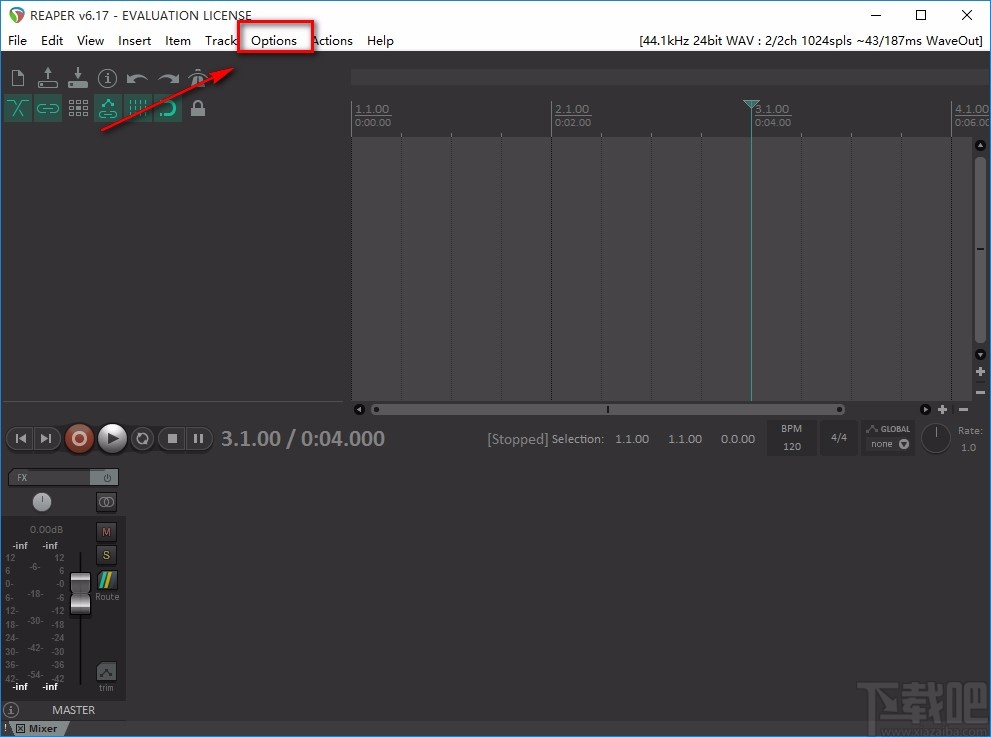This screenshot has height=737, width=991.
Task: Open the Actions menu
Action: [332, 40]
